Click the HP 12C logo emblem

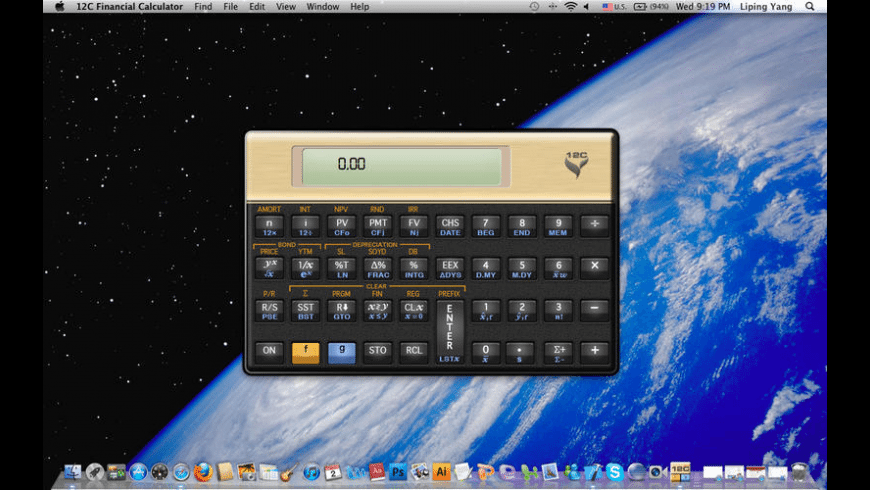tap(578, 163)
